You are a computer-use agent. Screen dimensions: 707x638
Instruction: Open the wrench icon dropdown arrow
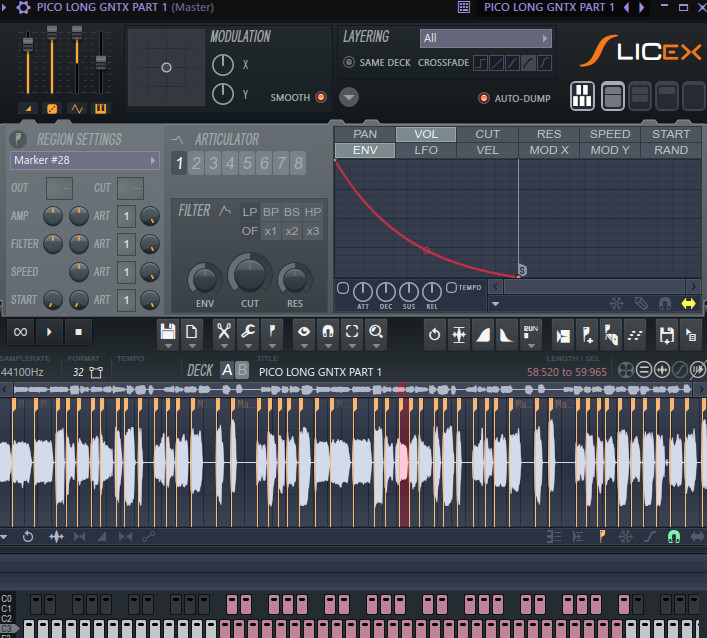coord(248,346)
